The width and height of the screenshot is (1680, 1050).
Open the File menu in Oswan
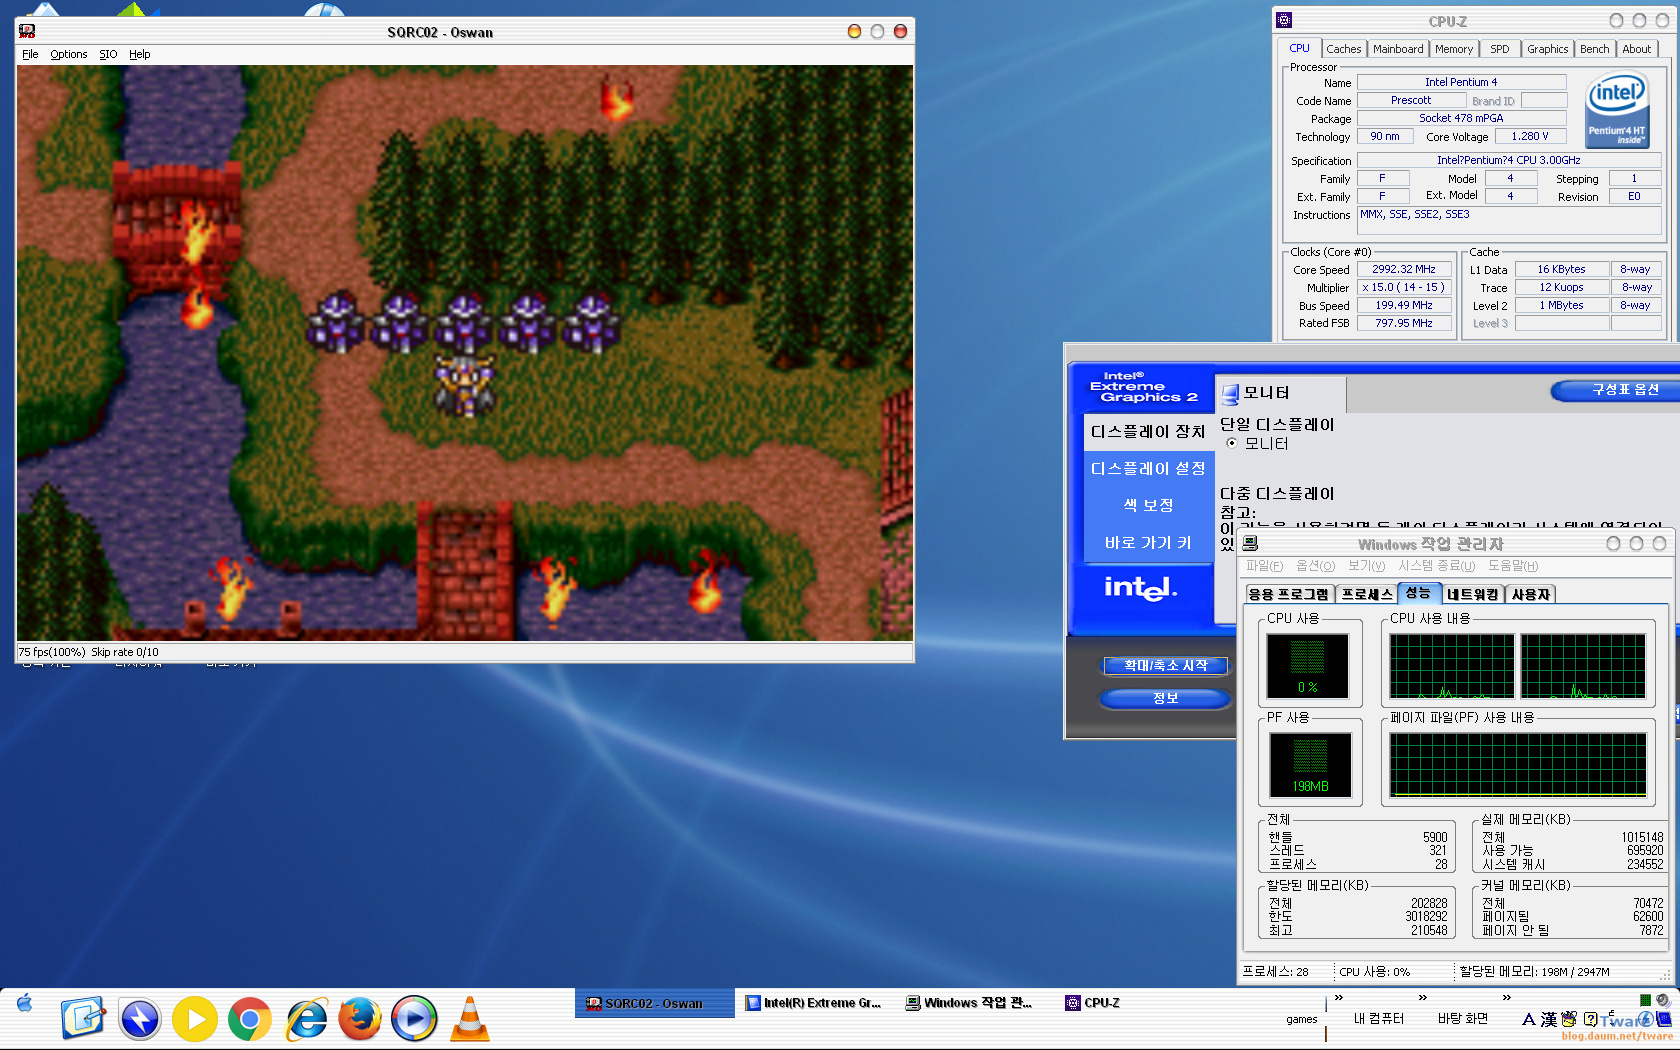(30, 54)
